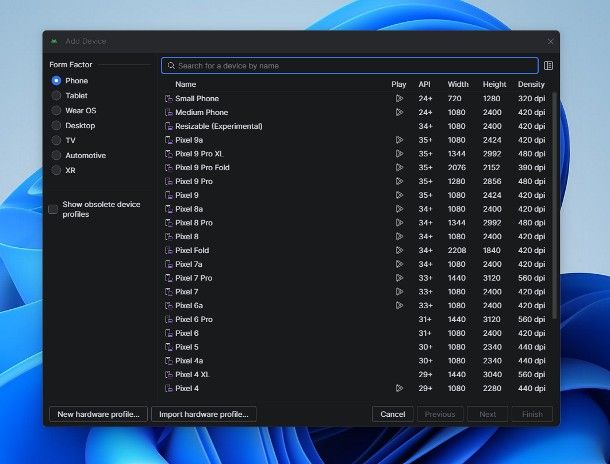Click the device icon next to Small Phone
610x464 pixels.
pyautogui.click(x=168, y=98)
